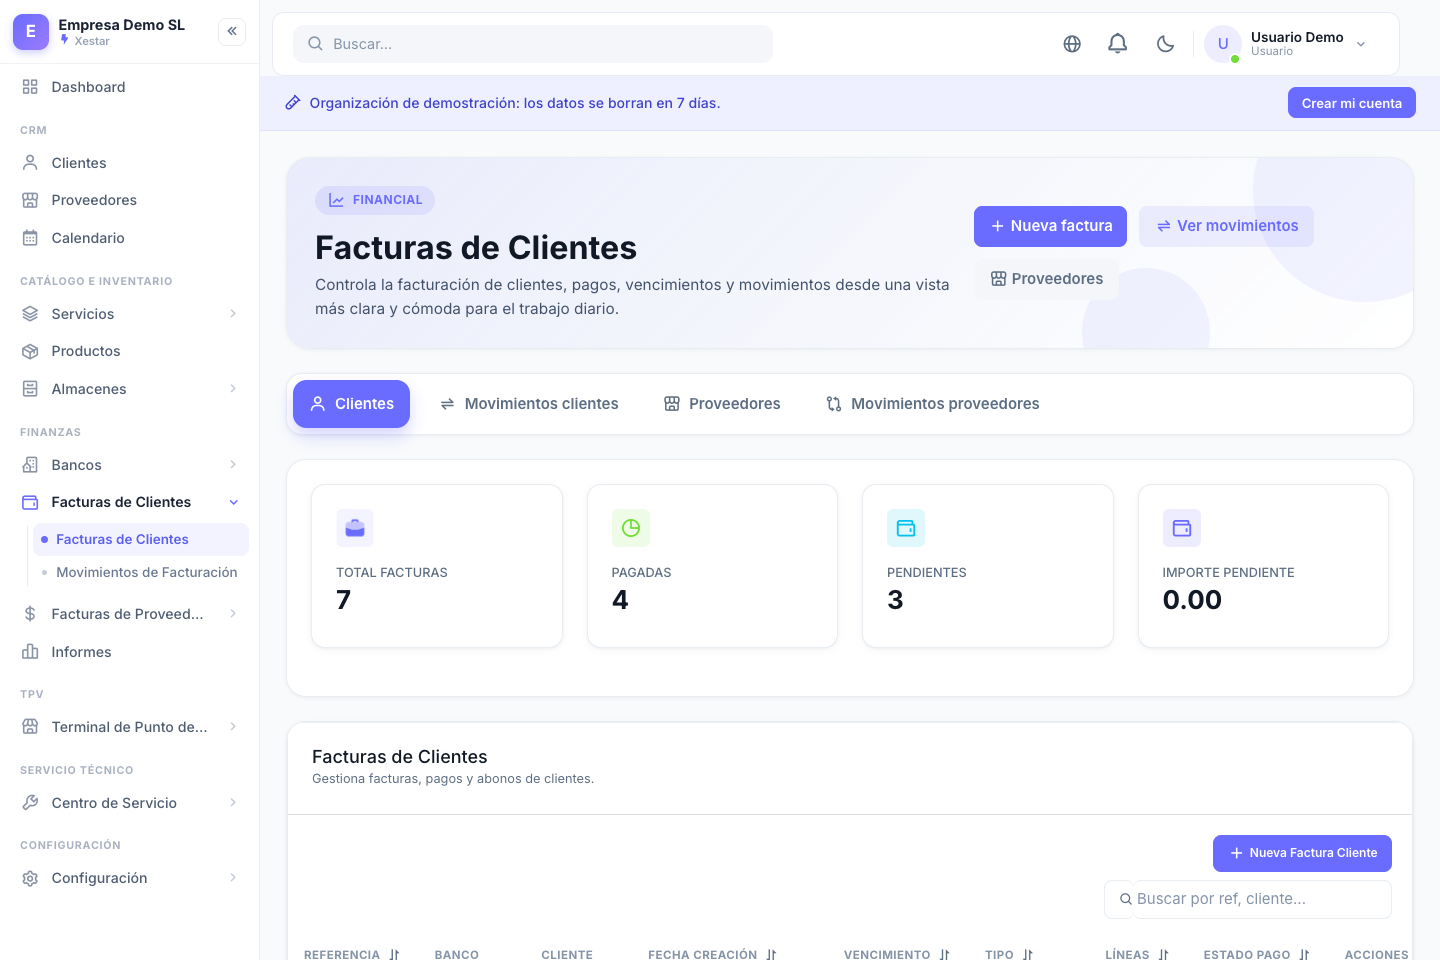Click the Nueva factura button

(1050, 226)
